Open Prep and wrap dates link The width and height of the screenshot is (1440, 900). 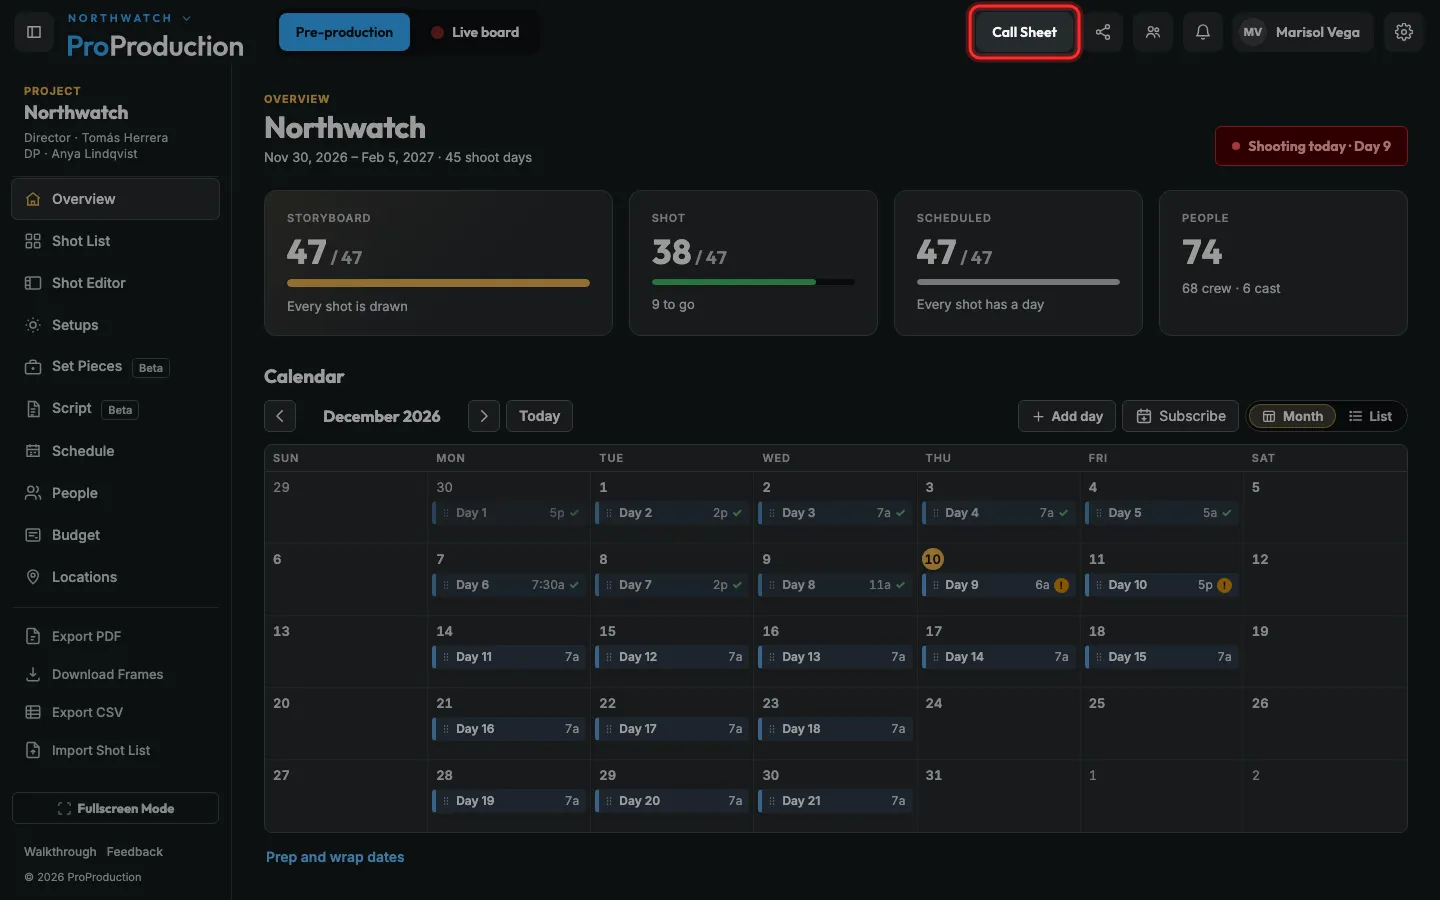[335, 857]
